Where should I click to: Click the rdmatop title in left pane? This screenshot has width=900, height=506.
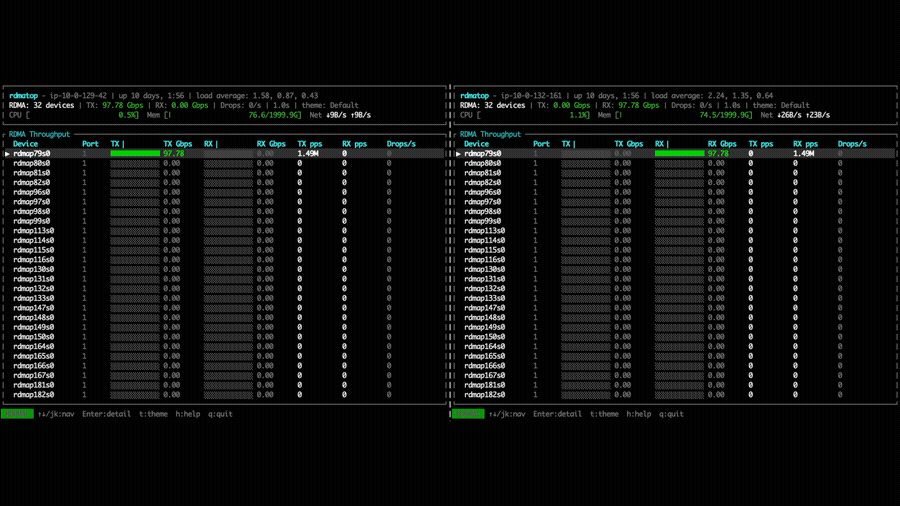pos(24,96)
